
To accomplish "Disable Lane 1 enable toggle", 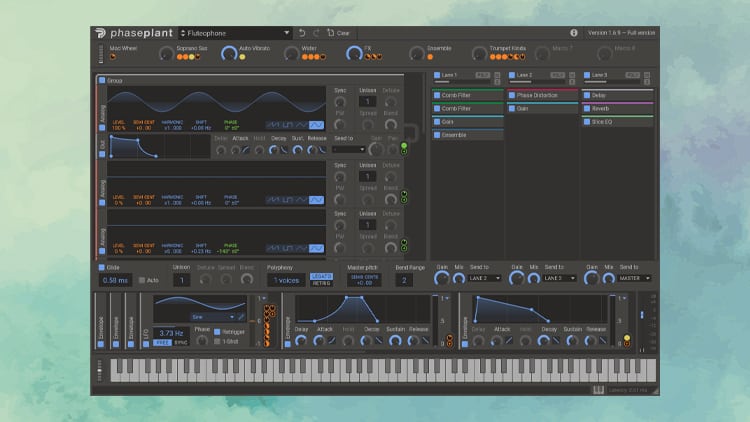I will point(437,75).
